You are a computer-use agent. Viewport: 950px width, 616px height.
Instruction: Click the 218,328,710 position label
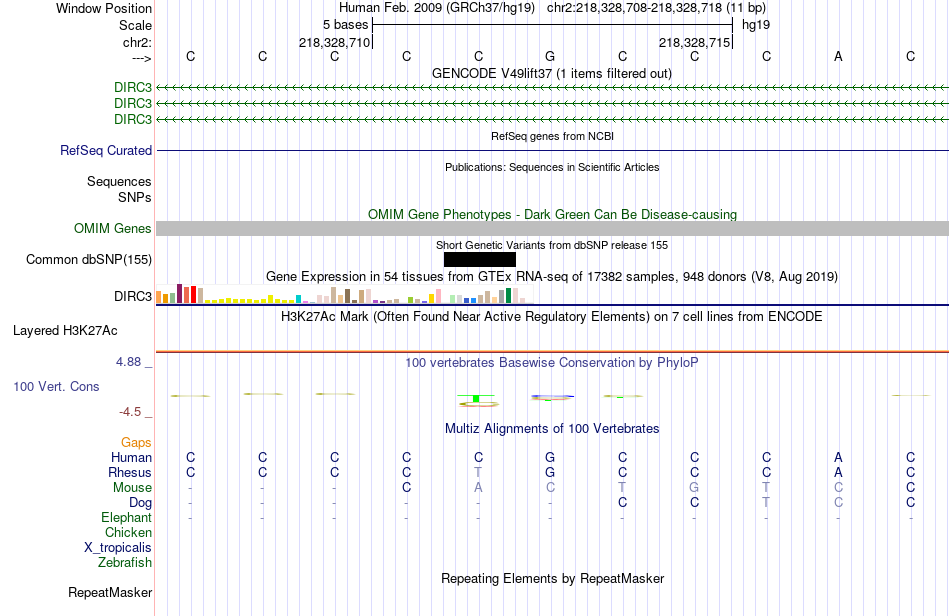tap(334, 42)
